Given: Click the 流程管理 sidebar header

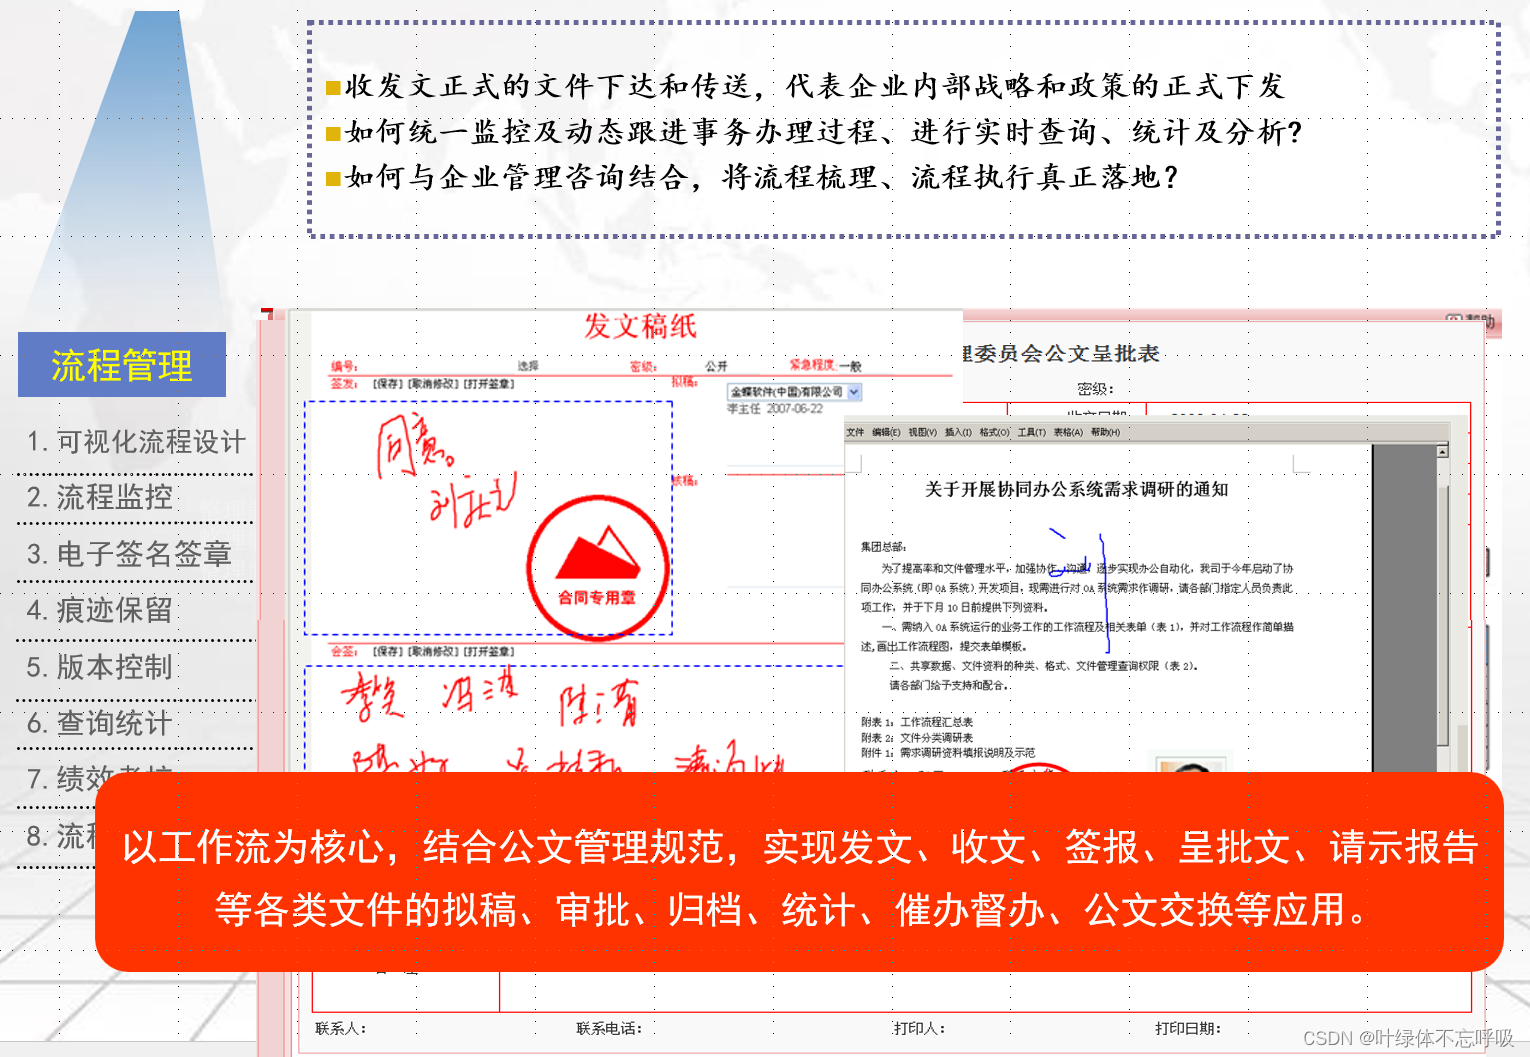Looking at the screenshot, I should tap(122, 365).
